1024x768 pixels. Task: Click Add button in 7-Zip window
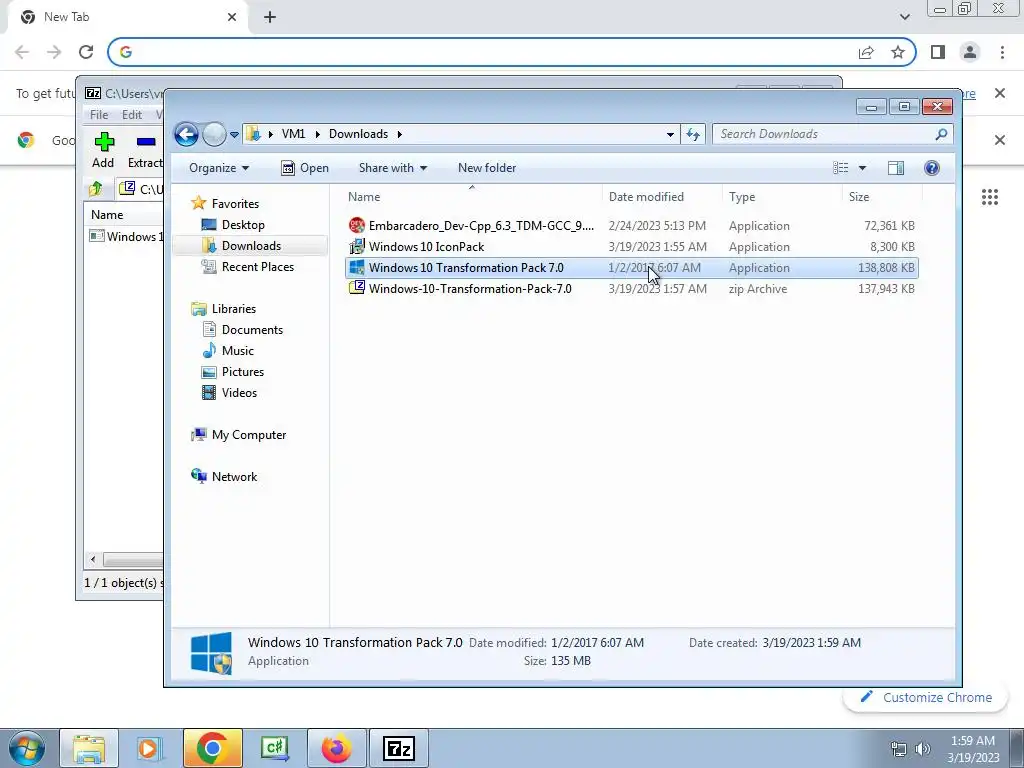(x=103, y=150)
